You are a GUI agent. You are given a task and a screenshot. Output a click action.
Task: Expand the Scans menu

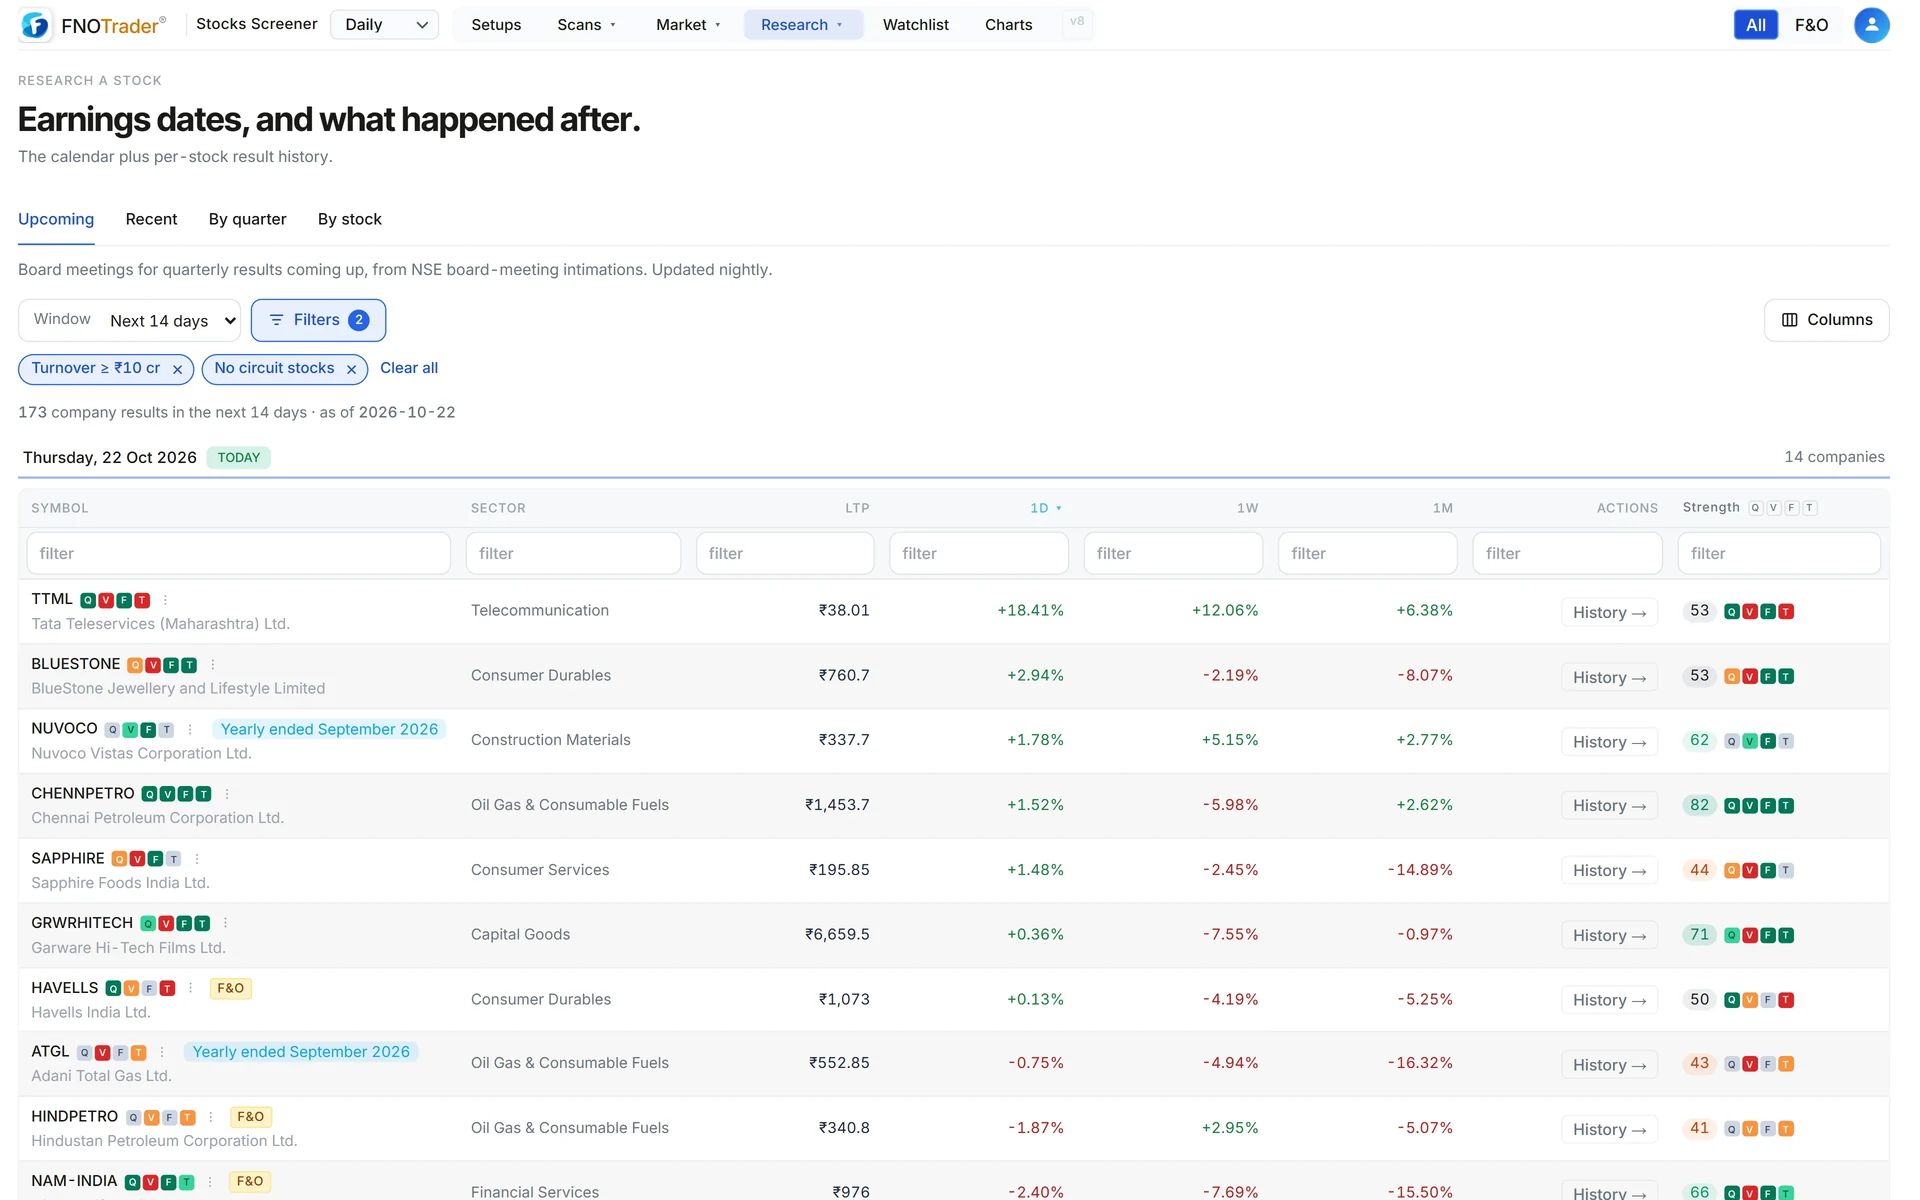click(587, 25)
